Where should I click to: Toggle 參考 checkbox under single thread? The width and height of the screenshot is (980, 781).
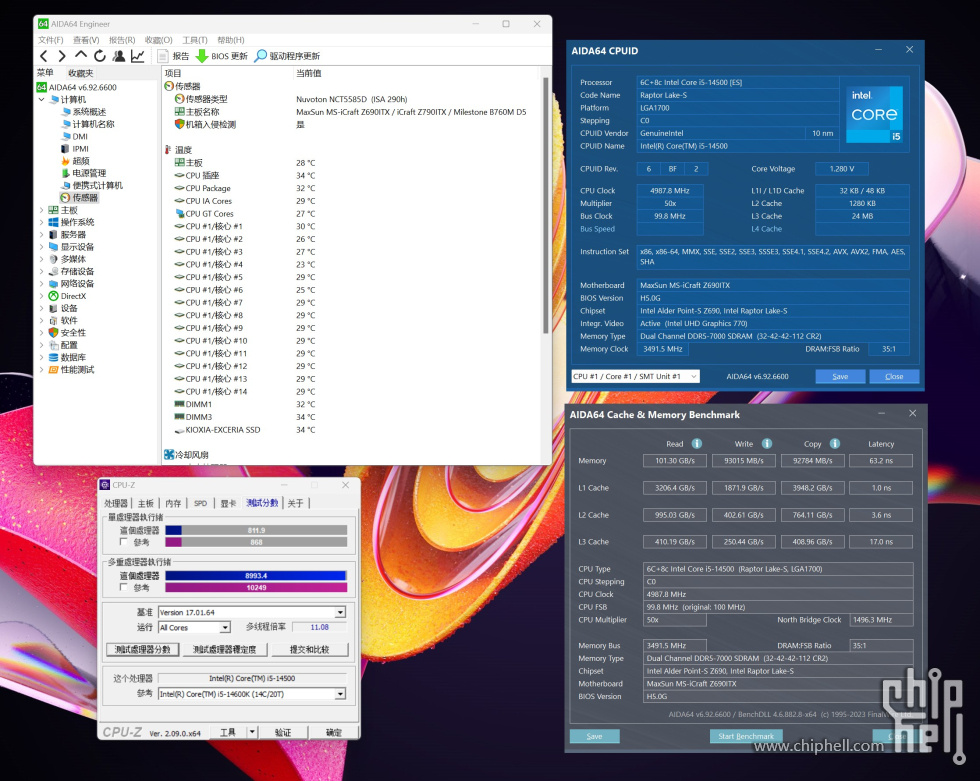tap(124, 542)
